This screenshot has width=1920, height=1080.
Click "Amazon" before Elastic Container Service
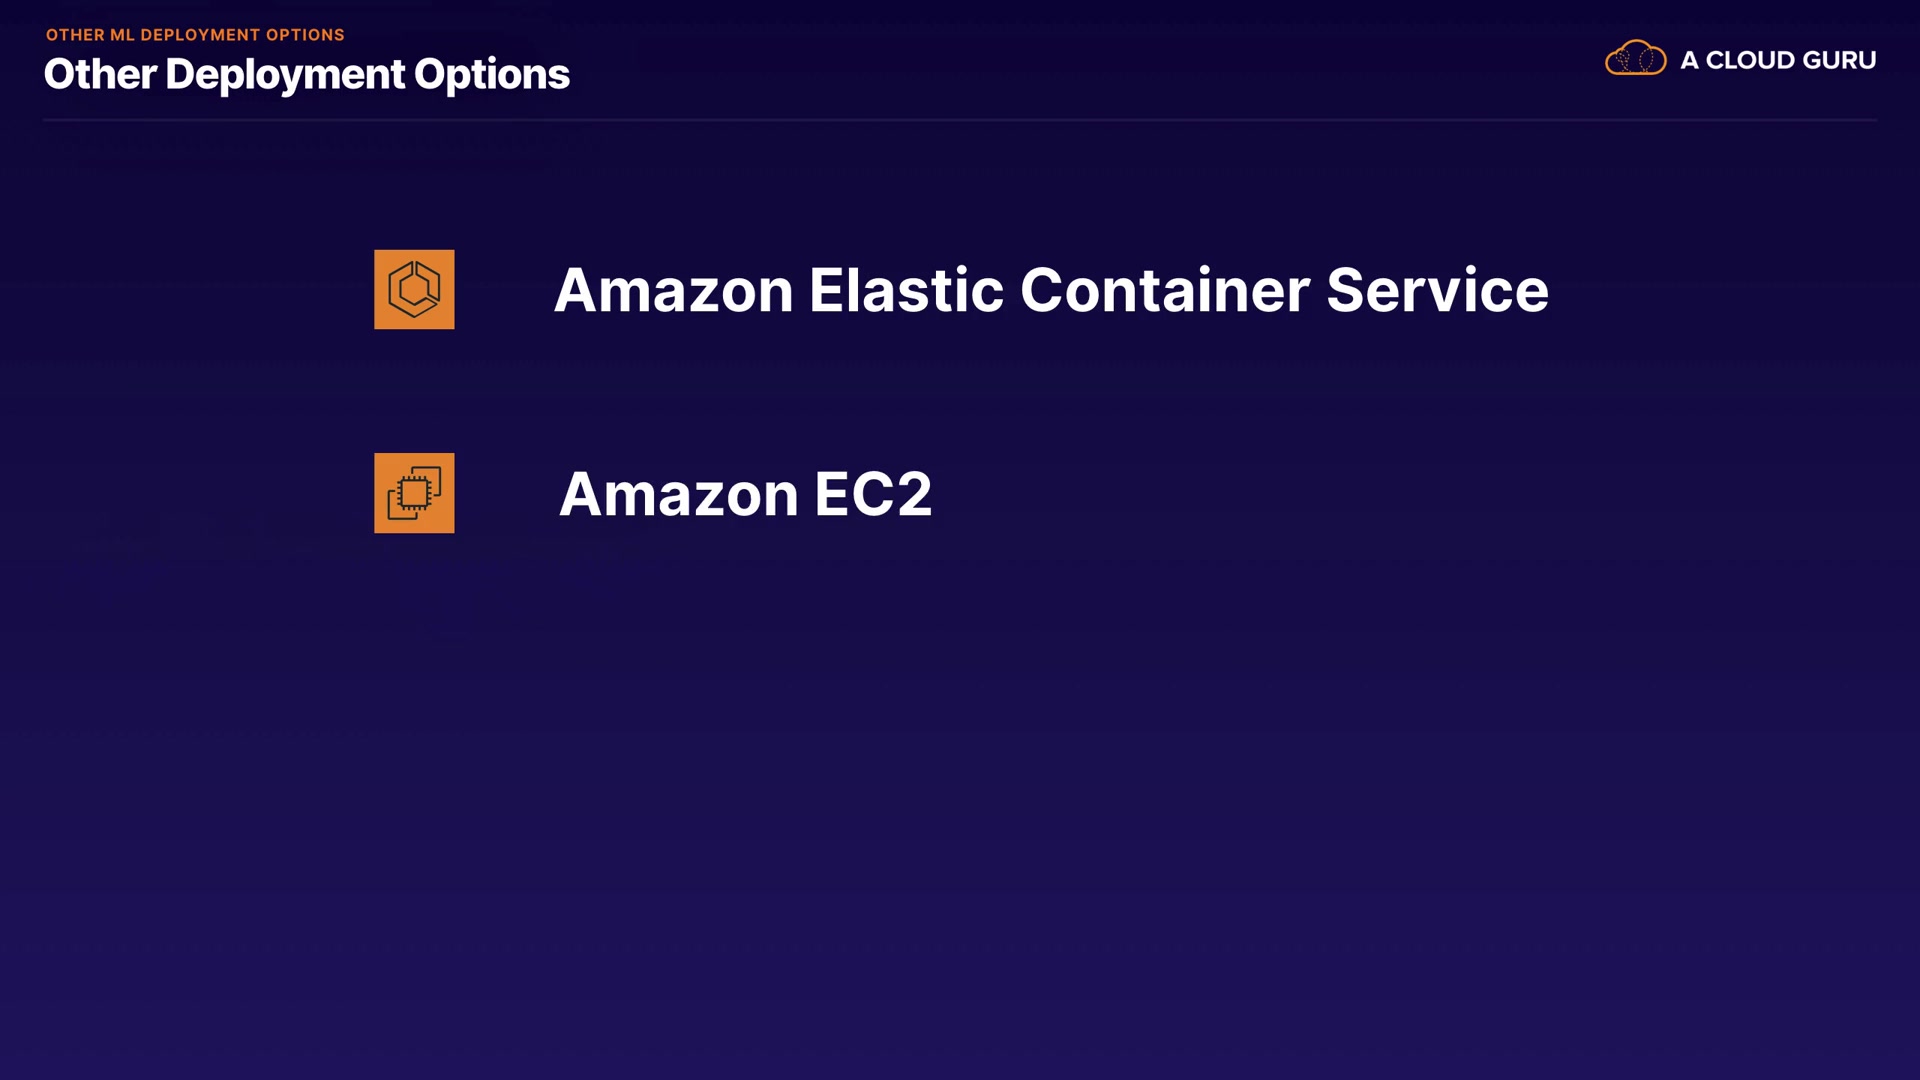coord(673,290)
